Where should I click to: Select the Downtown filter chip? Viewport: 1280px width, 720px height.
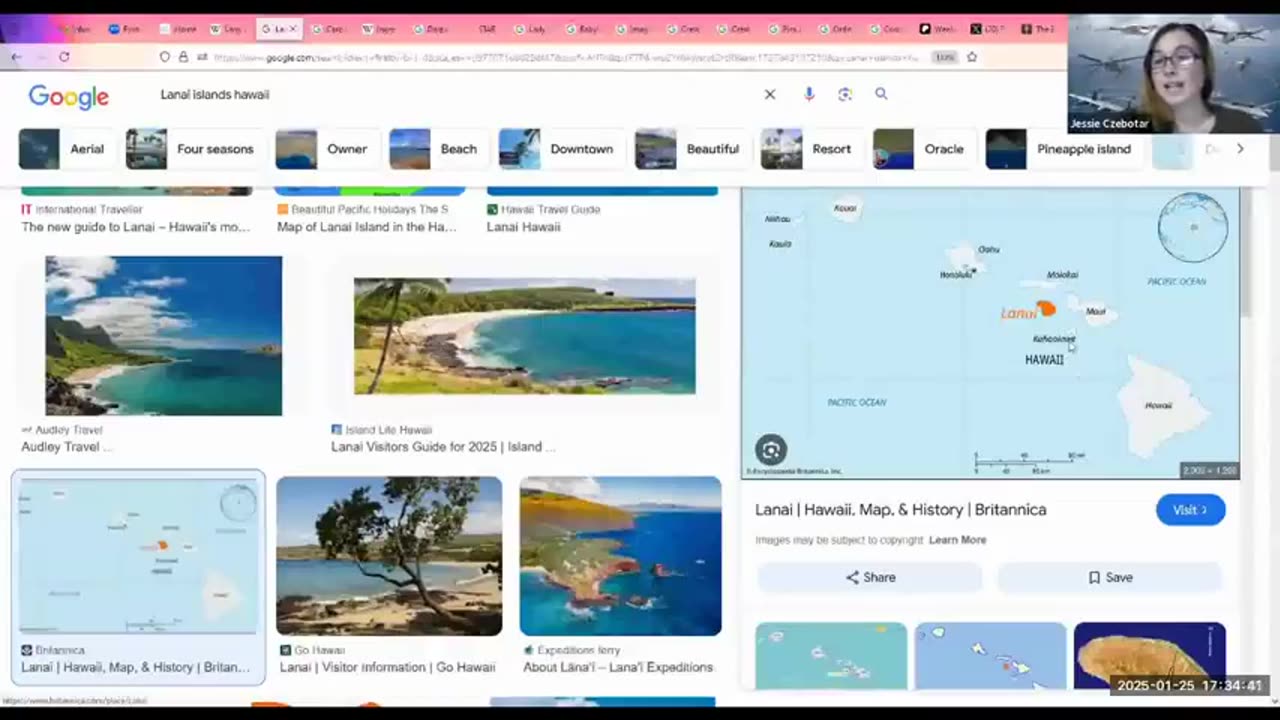click(x=561, y=149)
